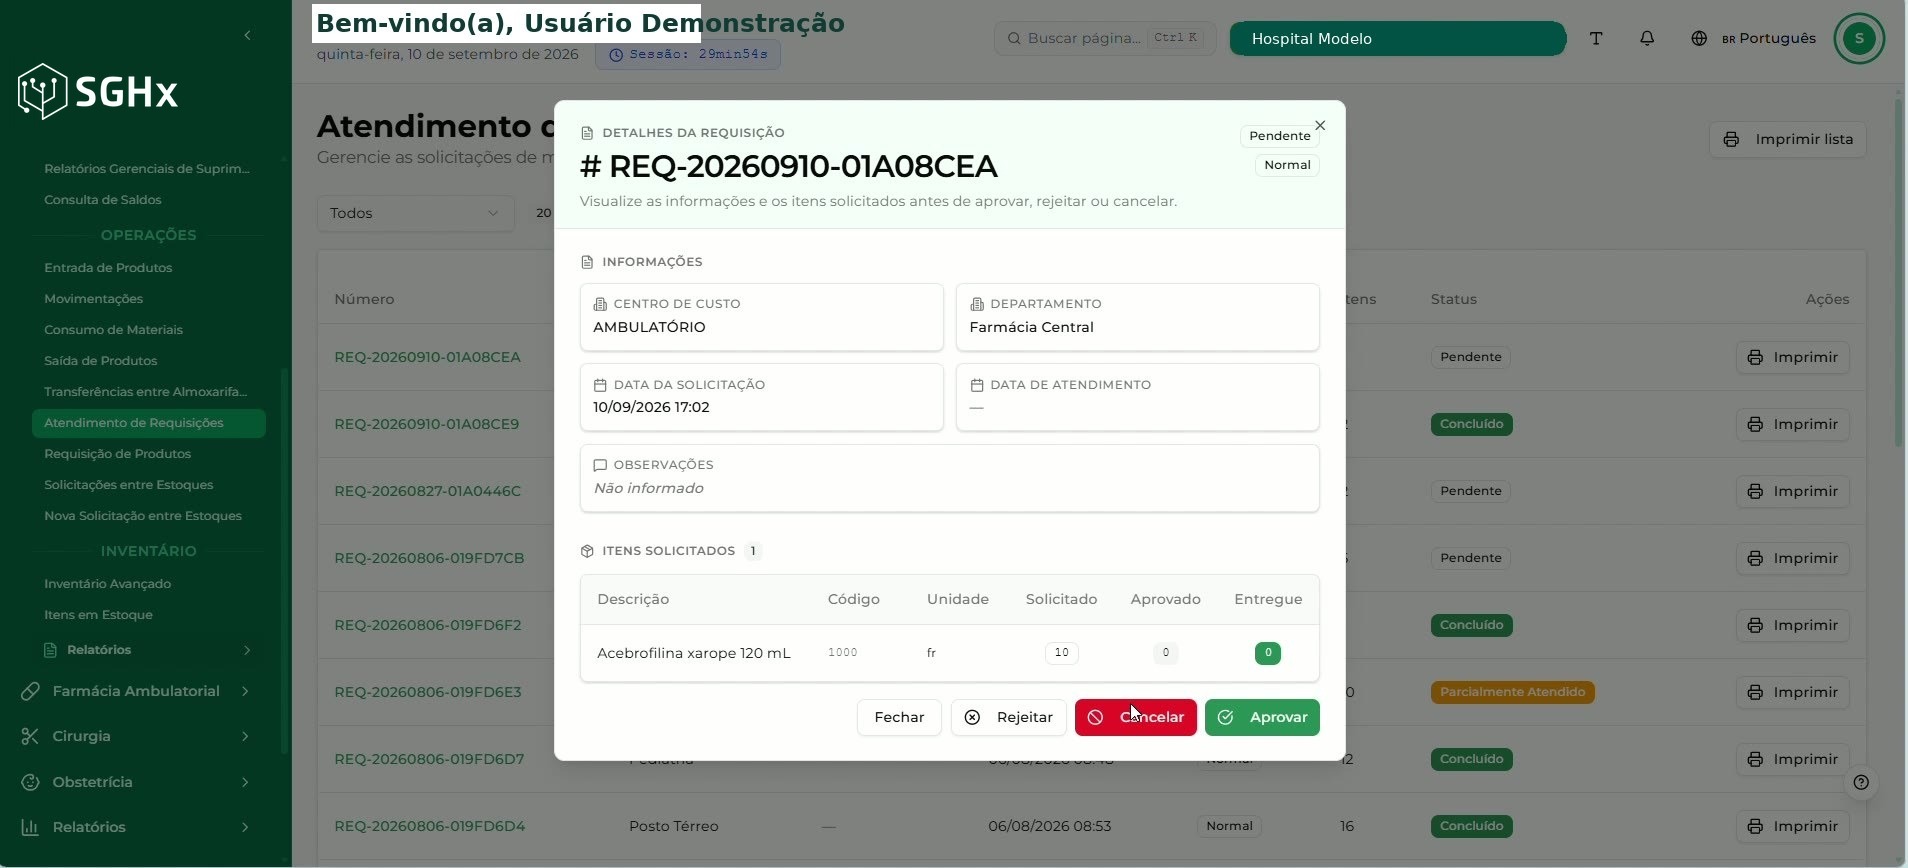Open Consulta de Saldos
The image size is (1908, 868).
(103, 200)
